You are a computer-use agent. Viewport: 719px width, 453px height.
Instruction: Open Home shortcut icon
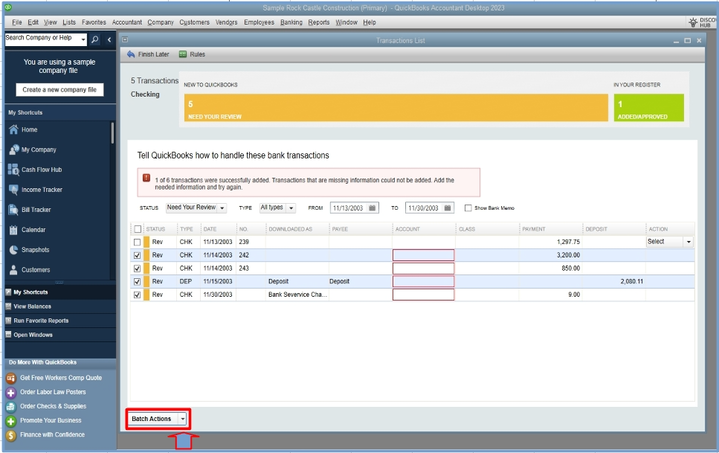pos(13,130)
